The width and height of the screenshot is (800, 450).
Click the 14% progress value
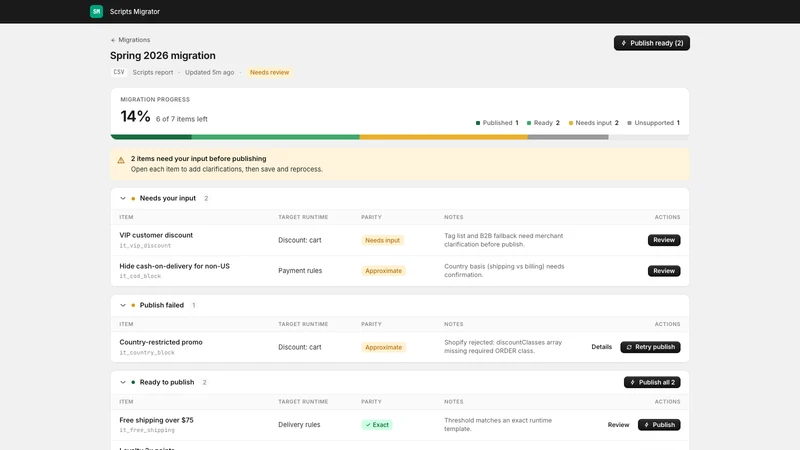point(135,116)
